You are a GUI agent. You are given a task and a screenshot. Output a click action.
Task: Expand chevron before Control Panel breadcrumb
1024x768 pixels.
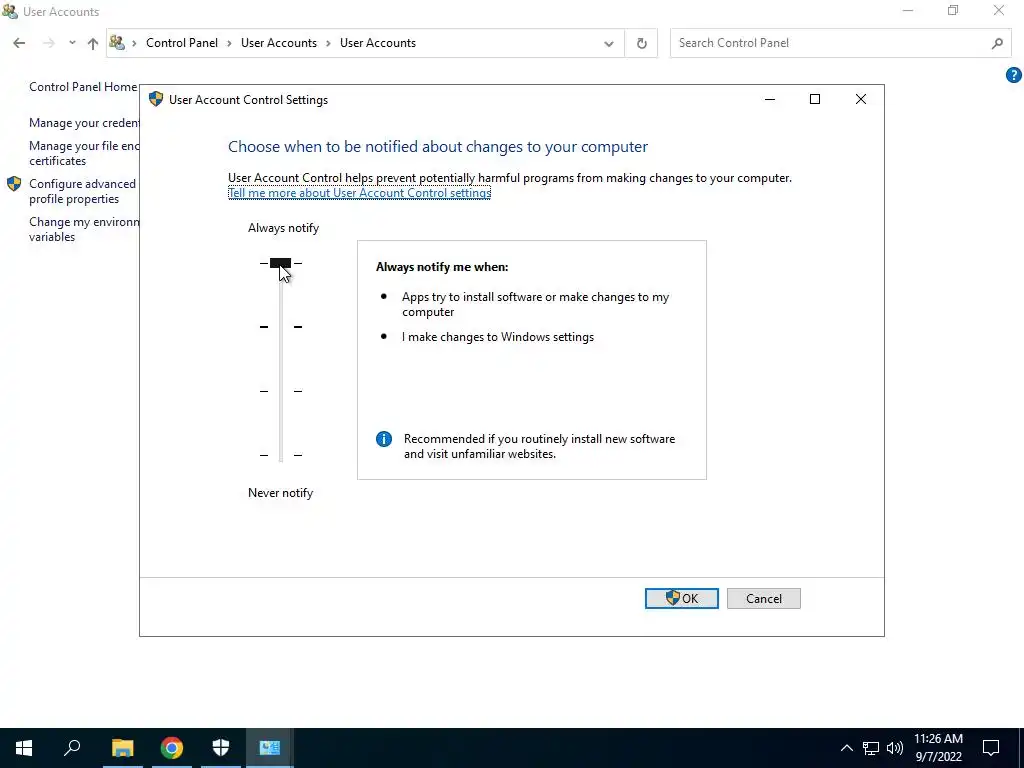pyautogui.click(x=135, y=43)
